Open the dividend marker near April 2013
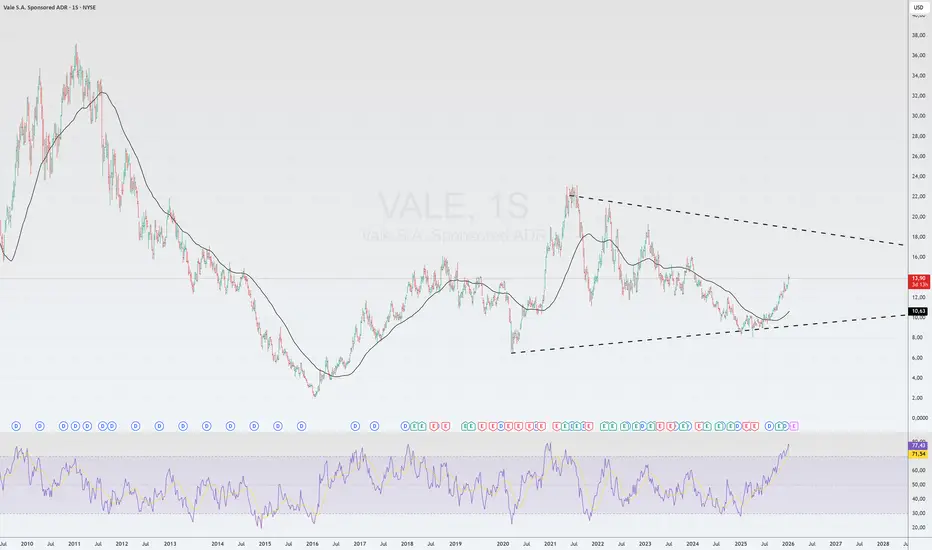The height and width of the screenshot is (550, 932). coord(183,426)
